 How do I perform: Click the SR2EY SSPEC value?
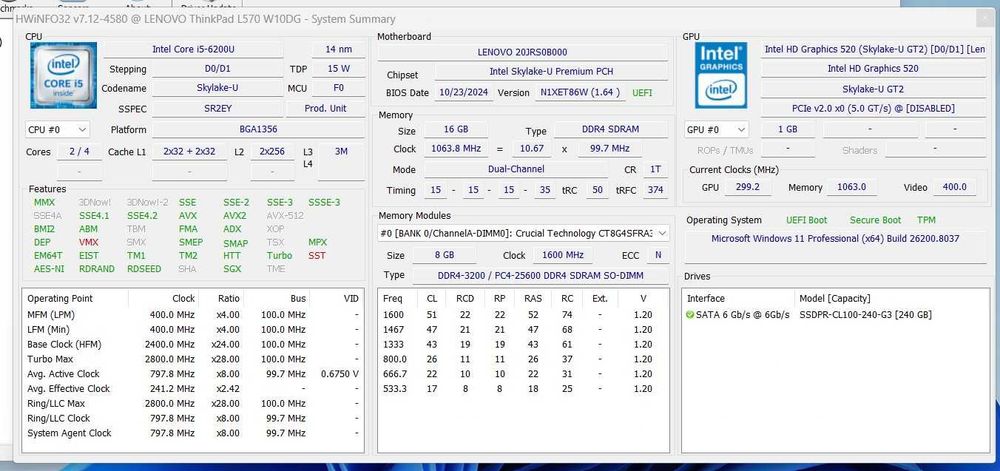217,108
